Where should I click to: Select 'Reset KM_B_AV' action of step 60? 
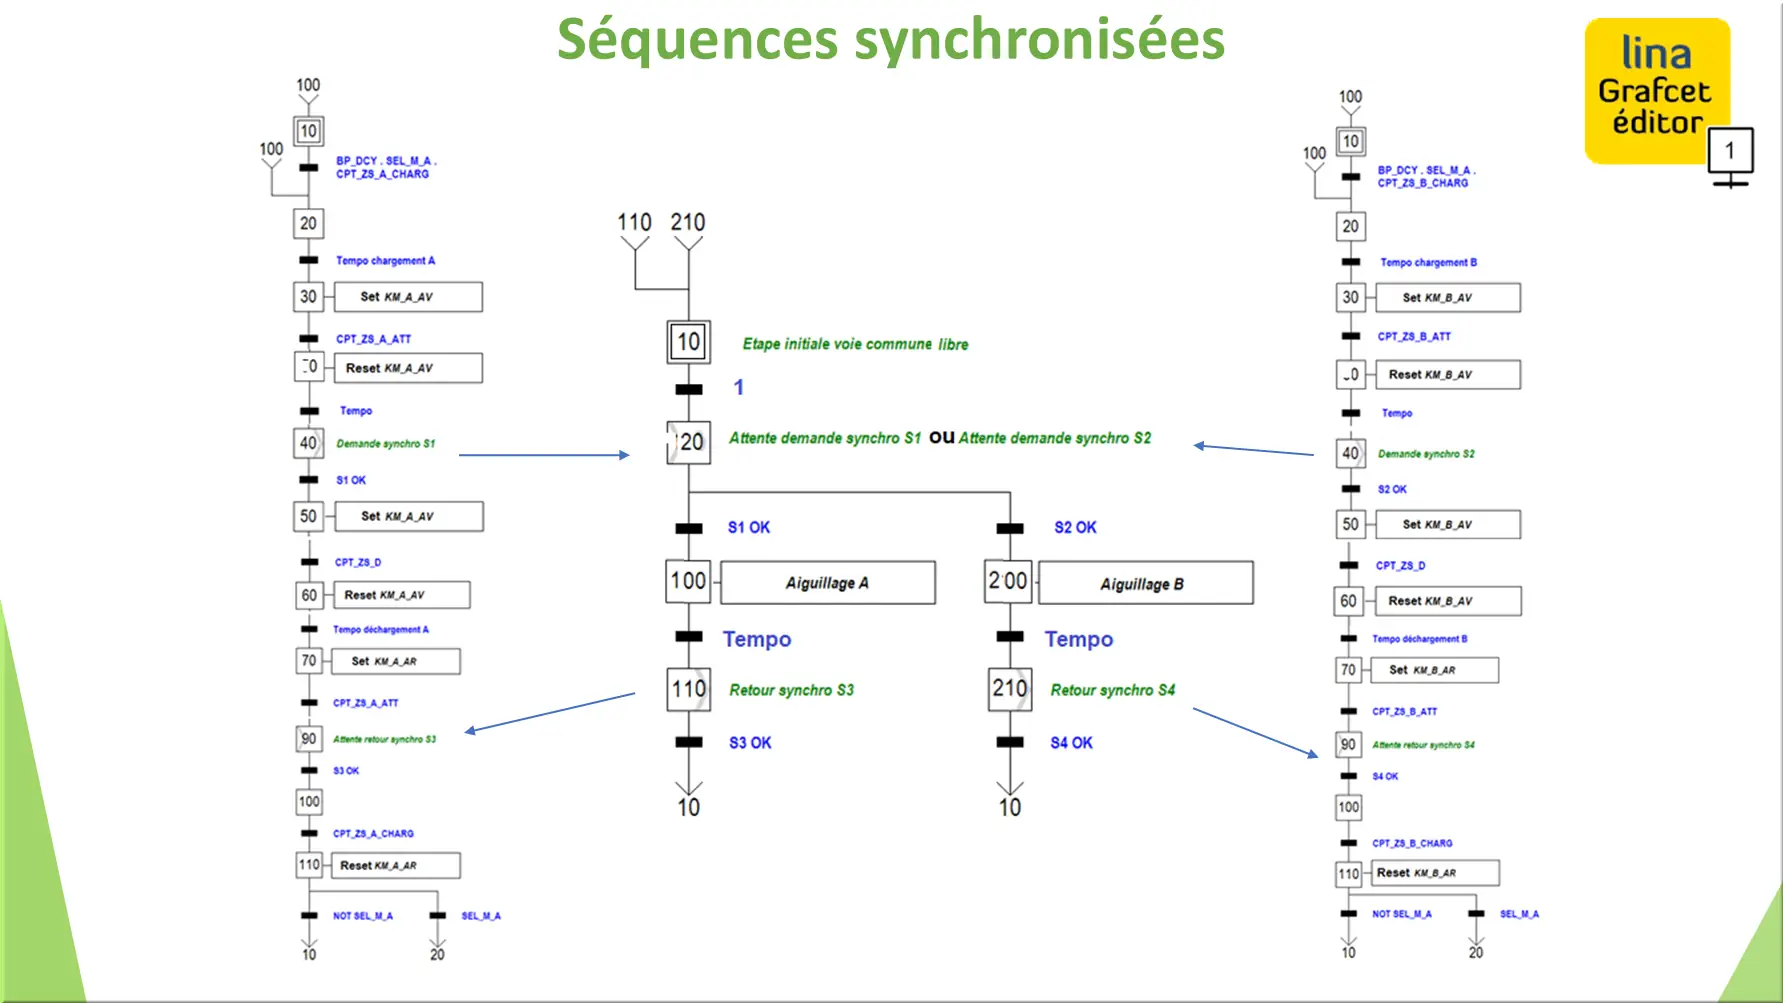[1448, 601]
